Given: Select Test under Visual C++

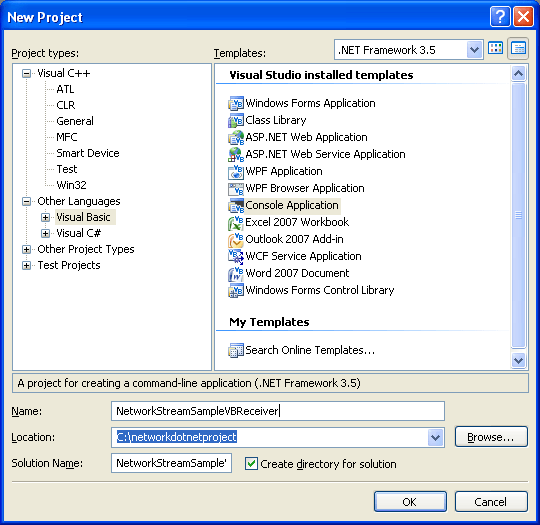Looking at the screenshot, I should point(67,169).
